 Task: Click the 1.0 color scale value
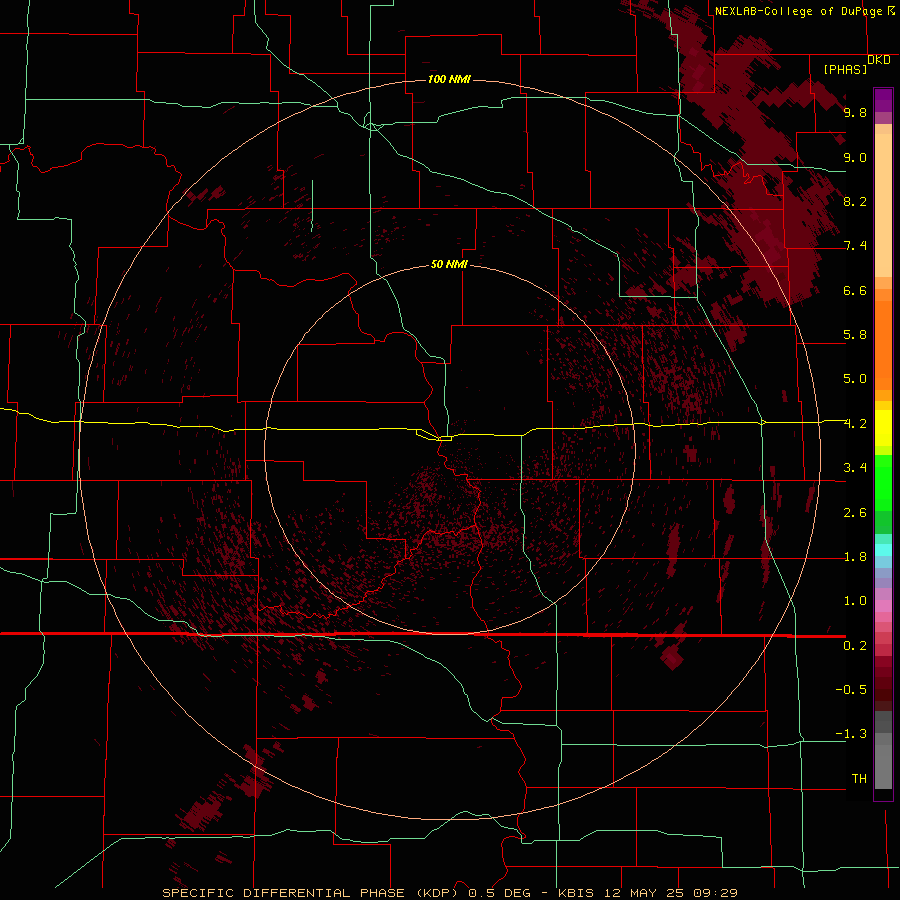tap(855, 601)
